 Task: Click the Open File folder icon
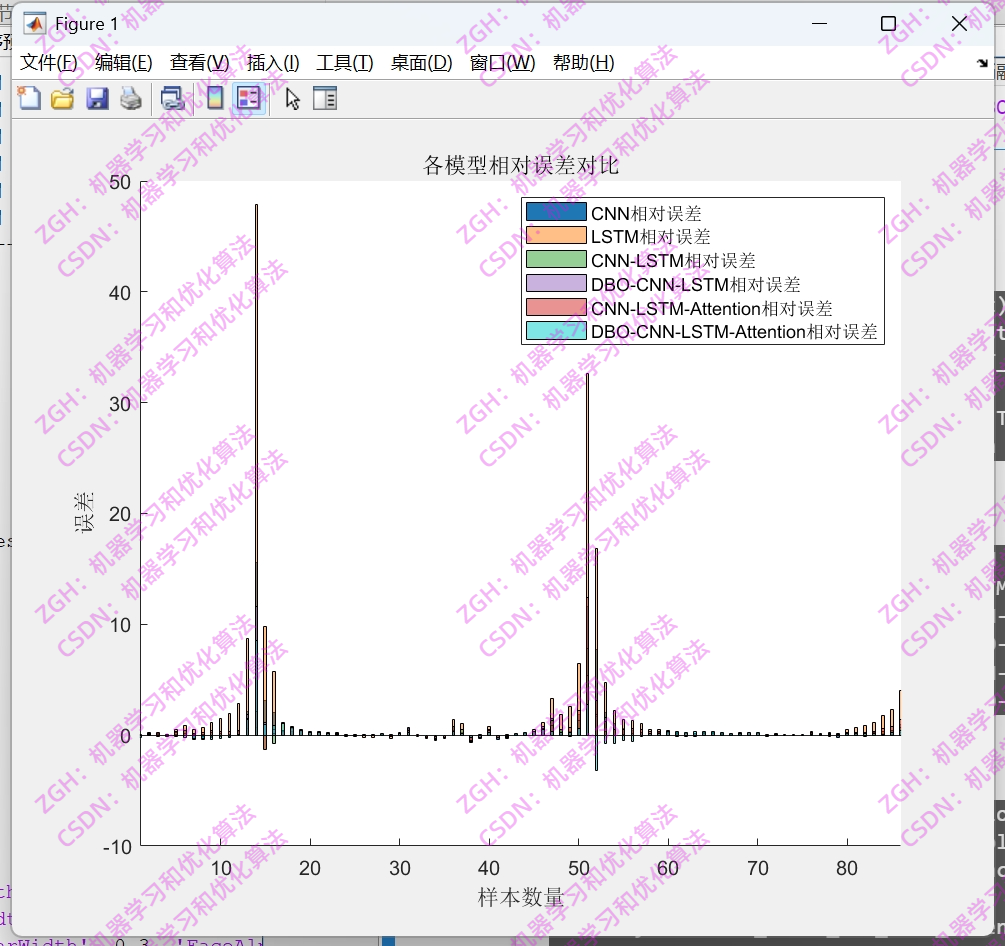point(63,99)
